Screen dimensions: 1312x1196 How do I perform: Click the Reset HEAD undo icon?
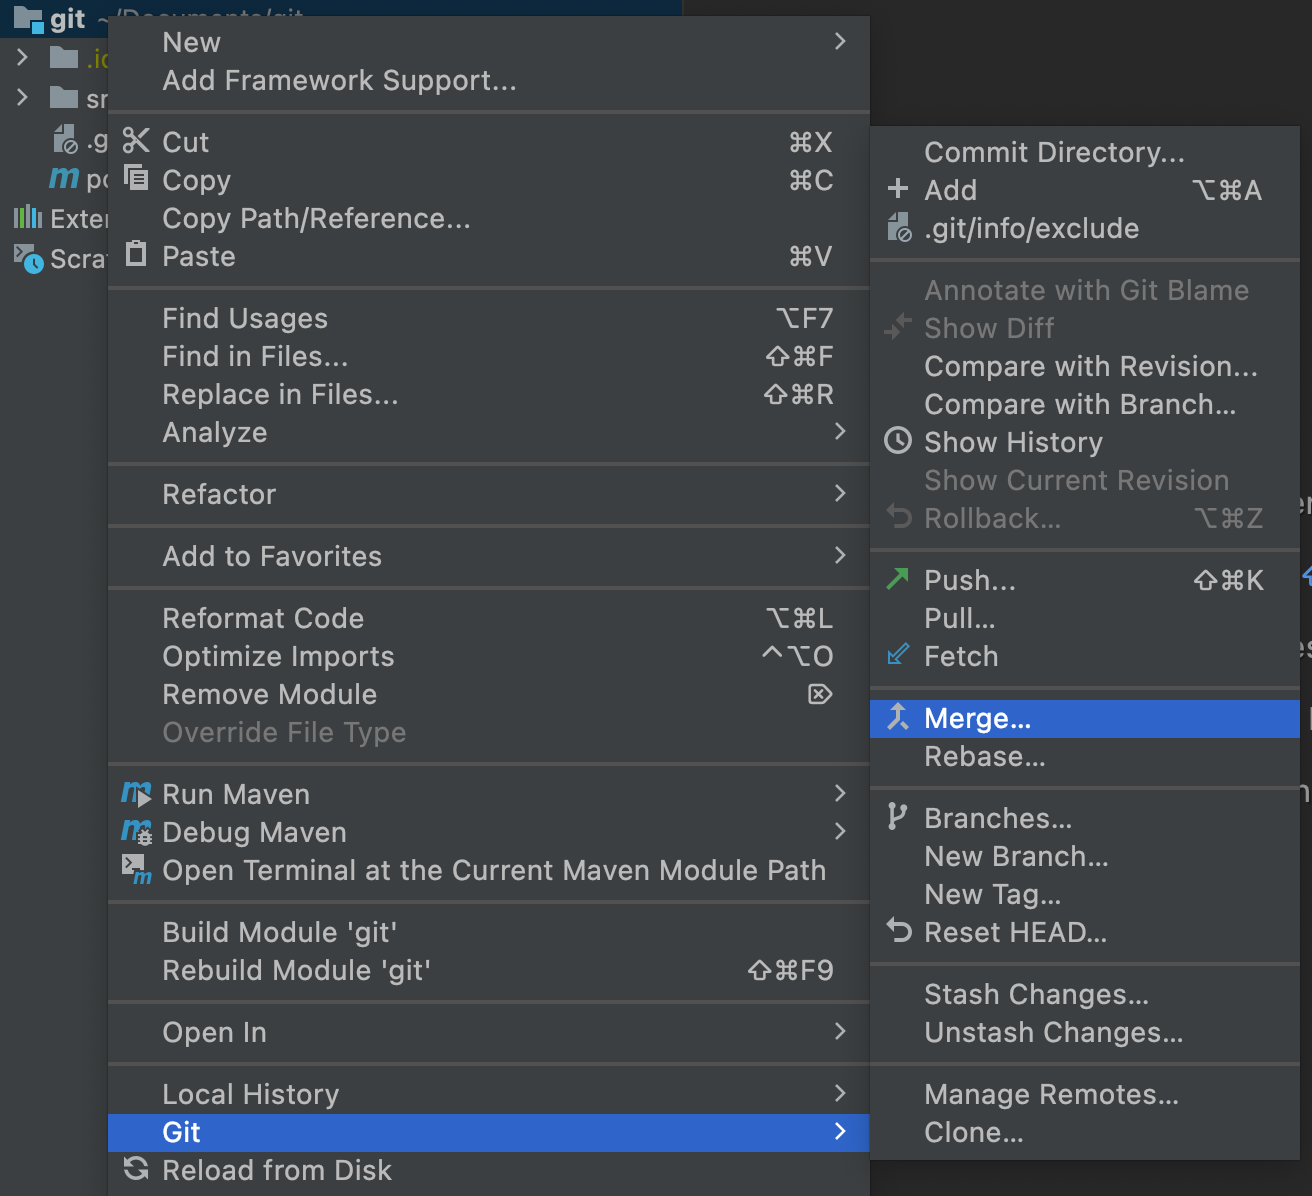(898, 931)
